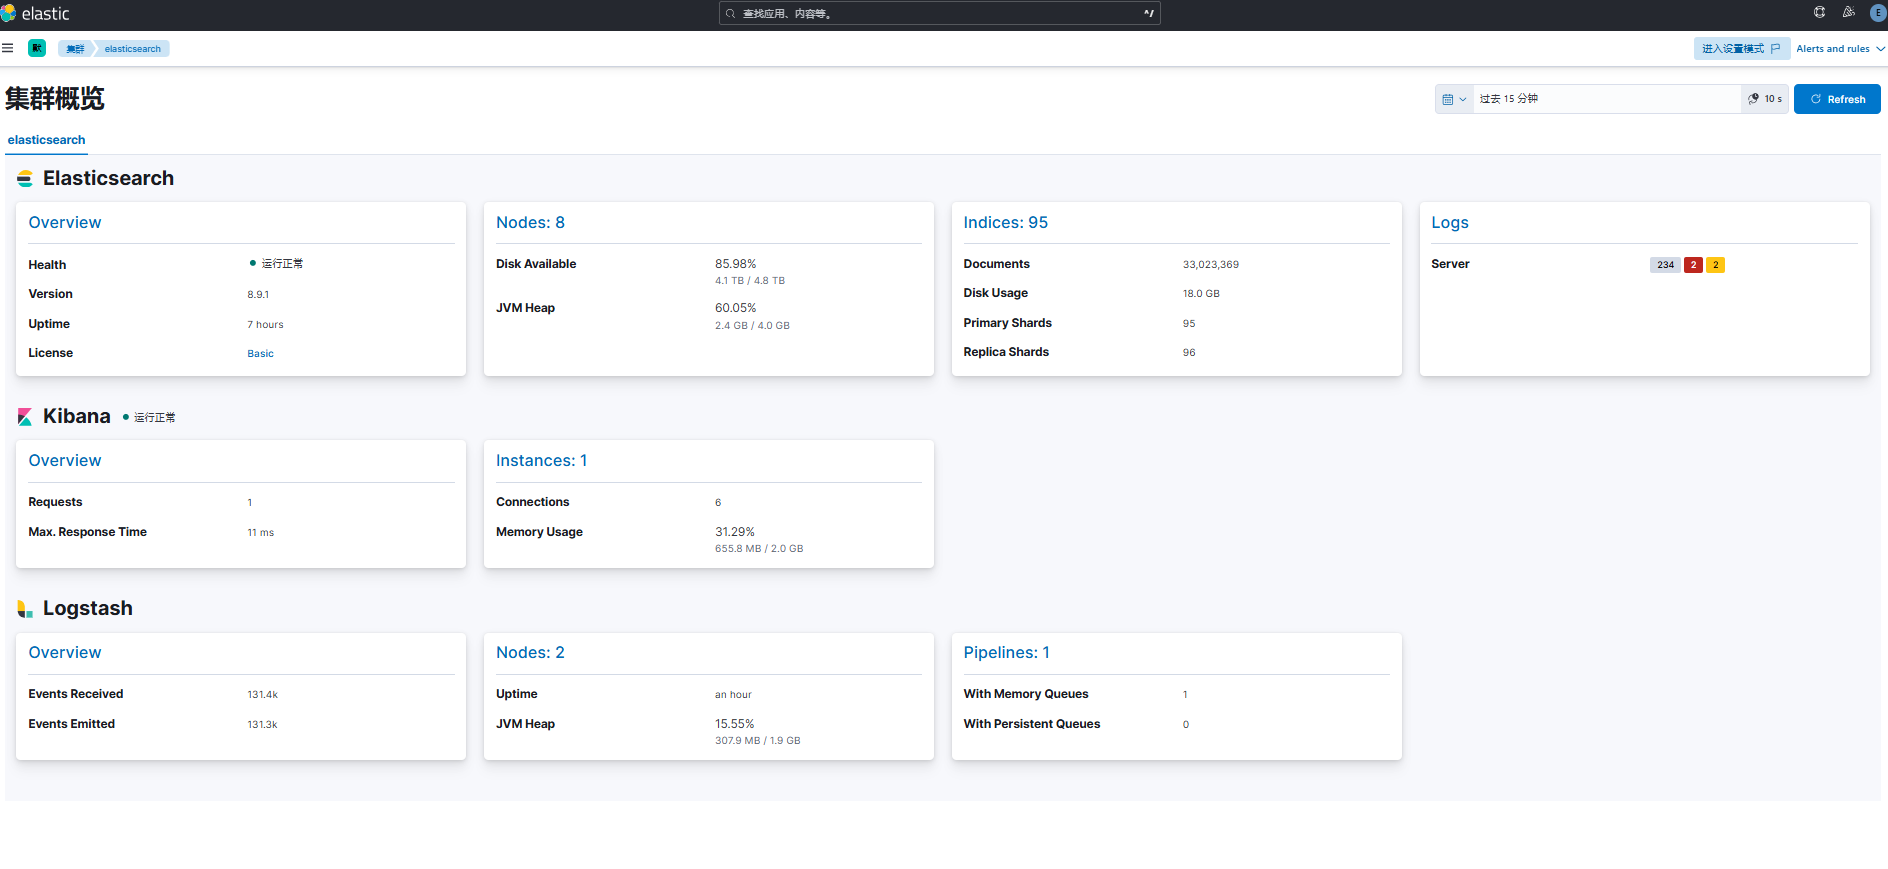Click the Elasticsearch section heading
The width and height of the screenshot is (1888, 869).
108,179
